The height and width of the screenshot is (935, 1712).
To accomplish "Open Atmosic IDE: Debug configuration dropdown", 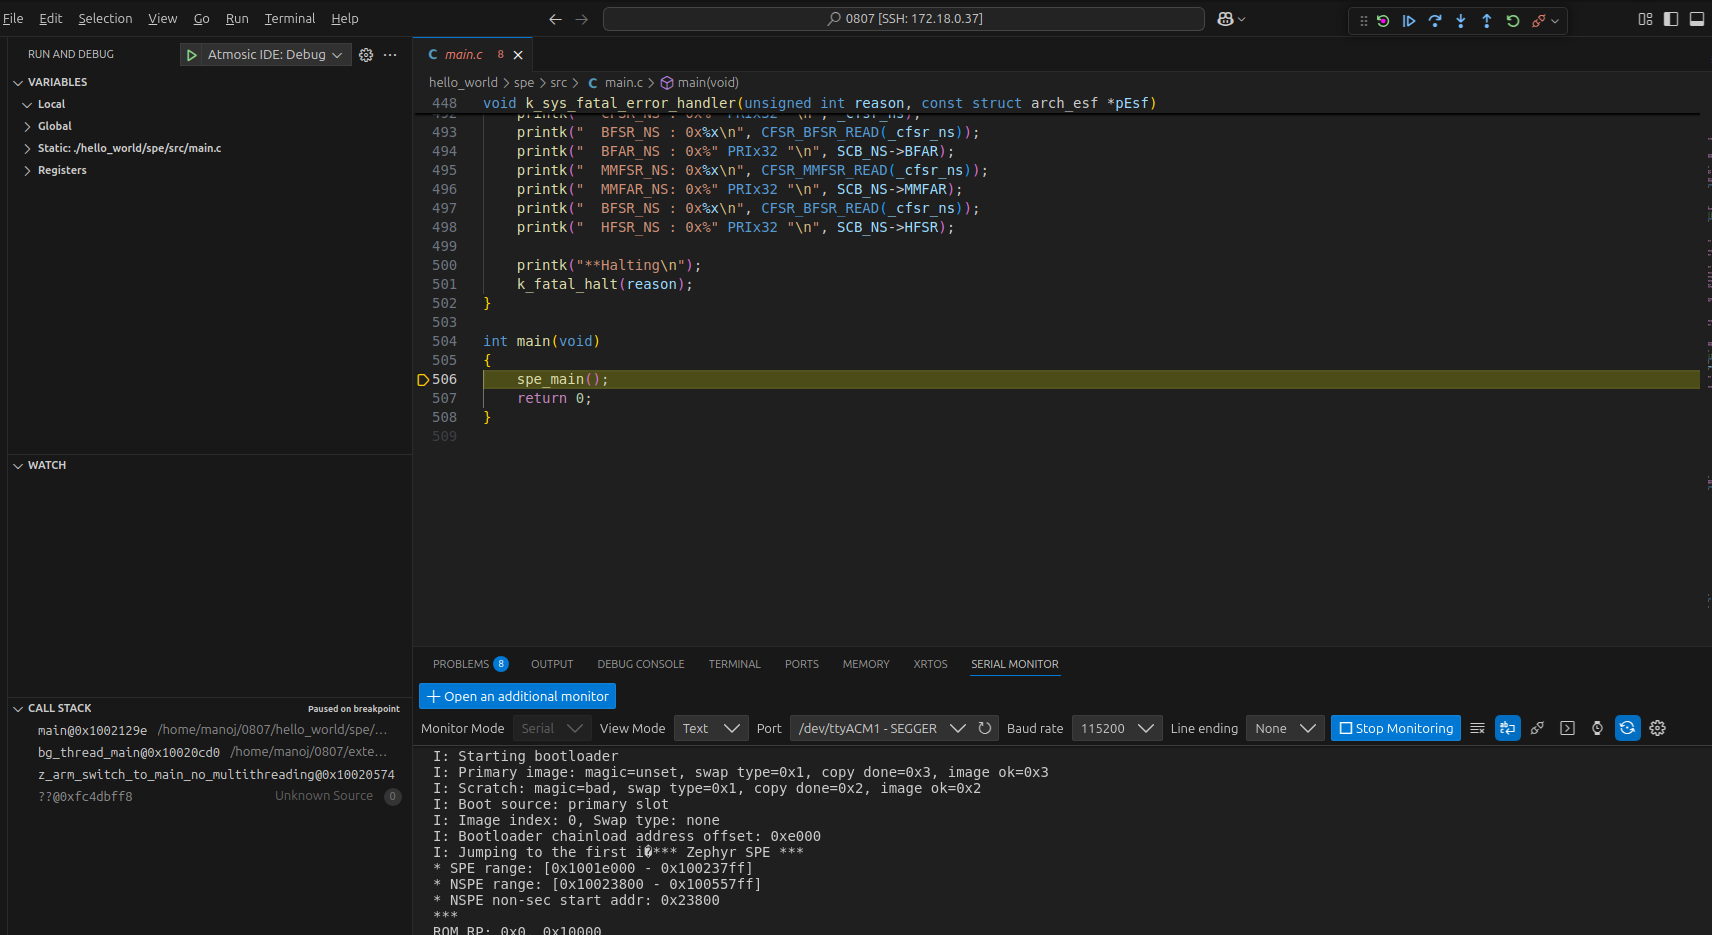I will 278,55.
